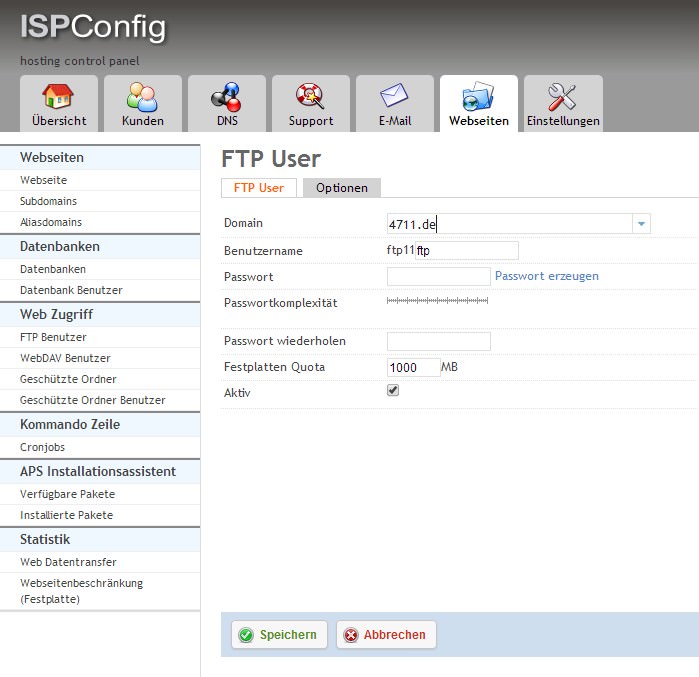Open WebDAV Benutzer sidebar entry

click(65, 358)
